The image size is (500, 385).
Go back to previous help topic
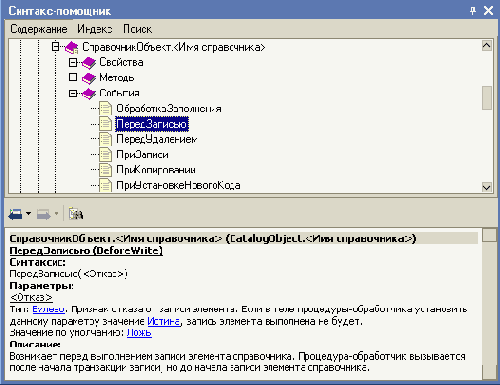pyautogui.click(x=15, y=214)
